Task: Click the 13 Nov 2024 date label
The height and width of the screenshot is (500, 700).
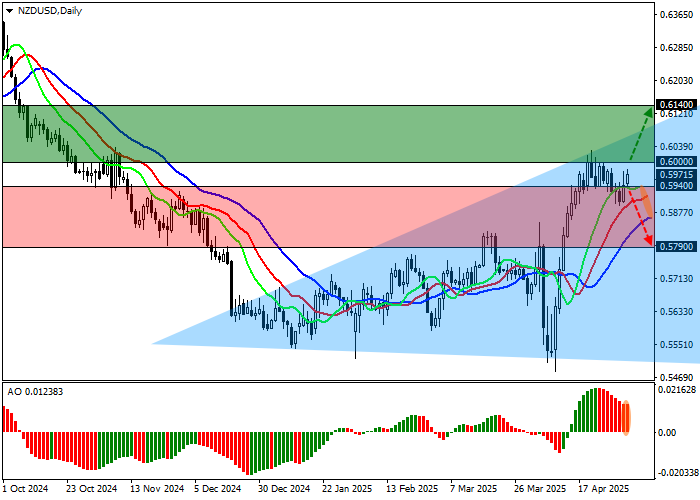Action: [157, 489]
